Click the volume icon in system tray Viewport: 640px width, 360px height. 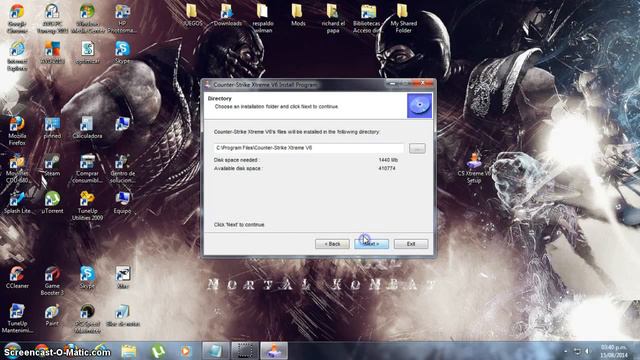(588, 351)
